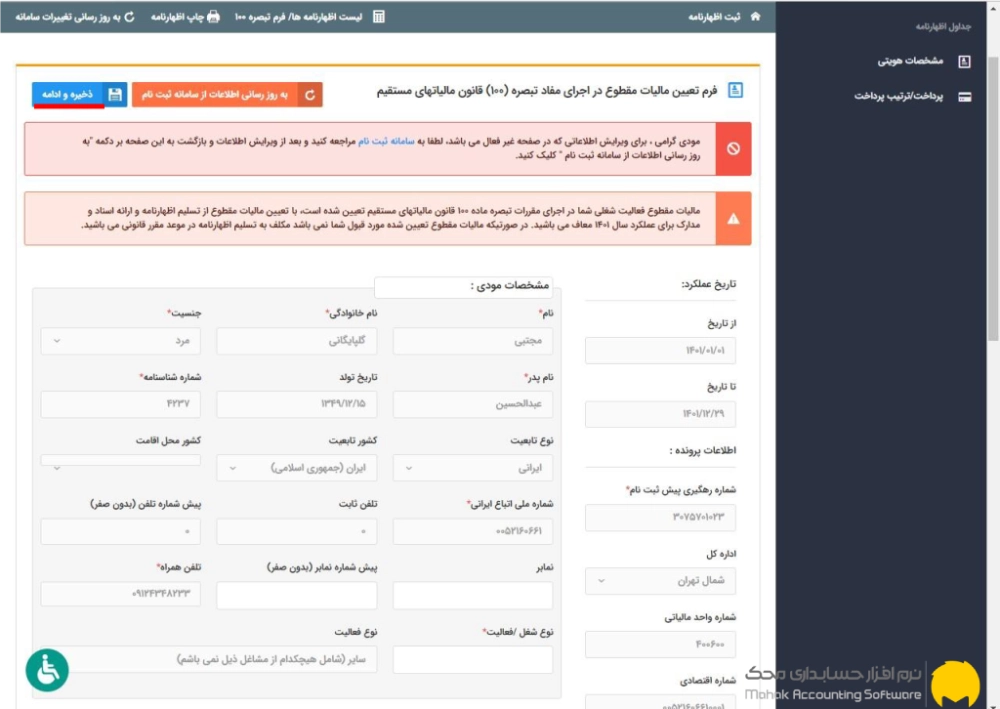1000x709 pixels.
Task: Open the کشور تابعیت dropdown
Action: tap(297, 468)
